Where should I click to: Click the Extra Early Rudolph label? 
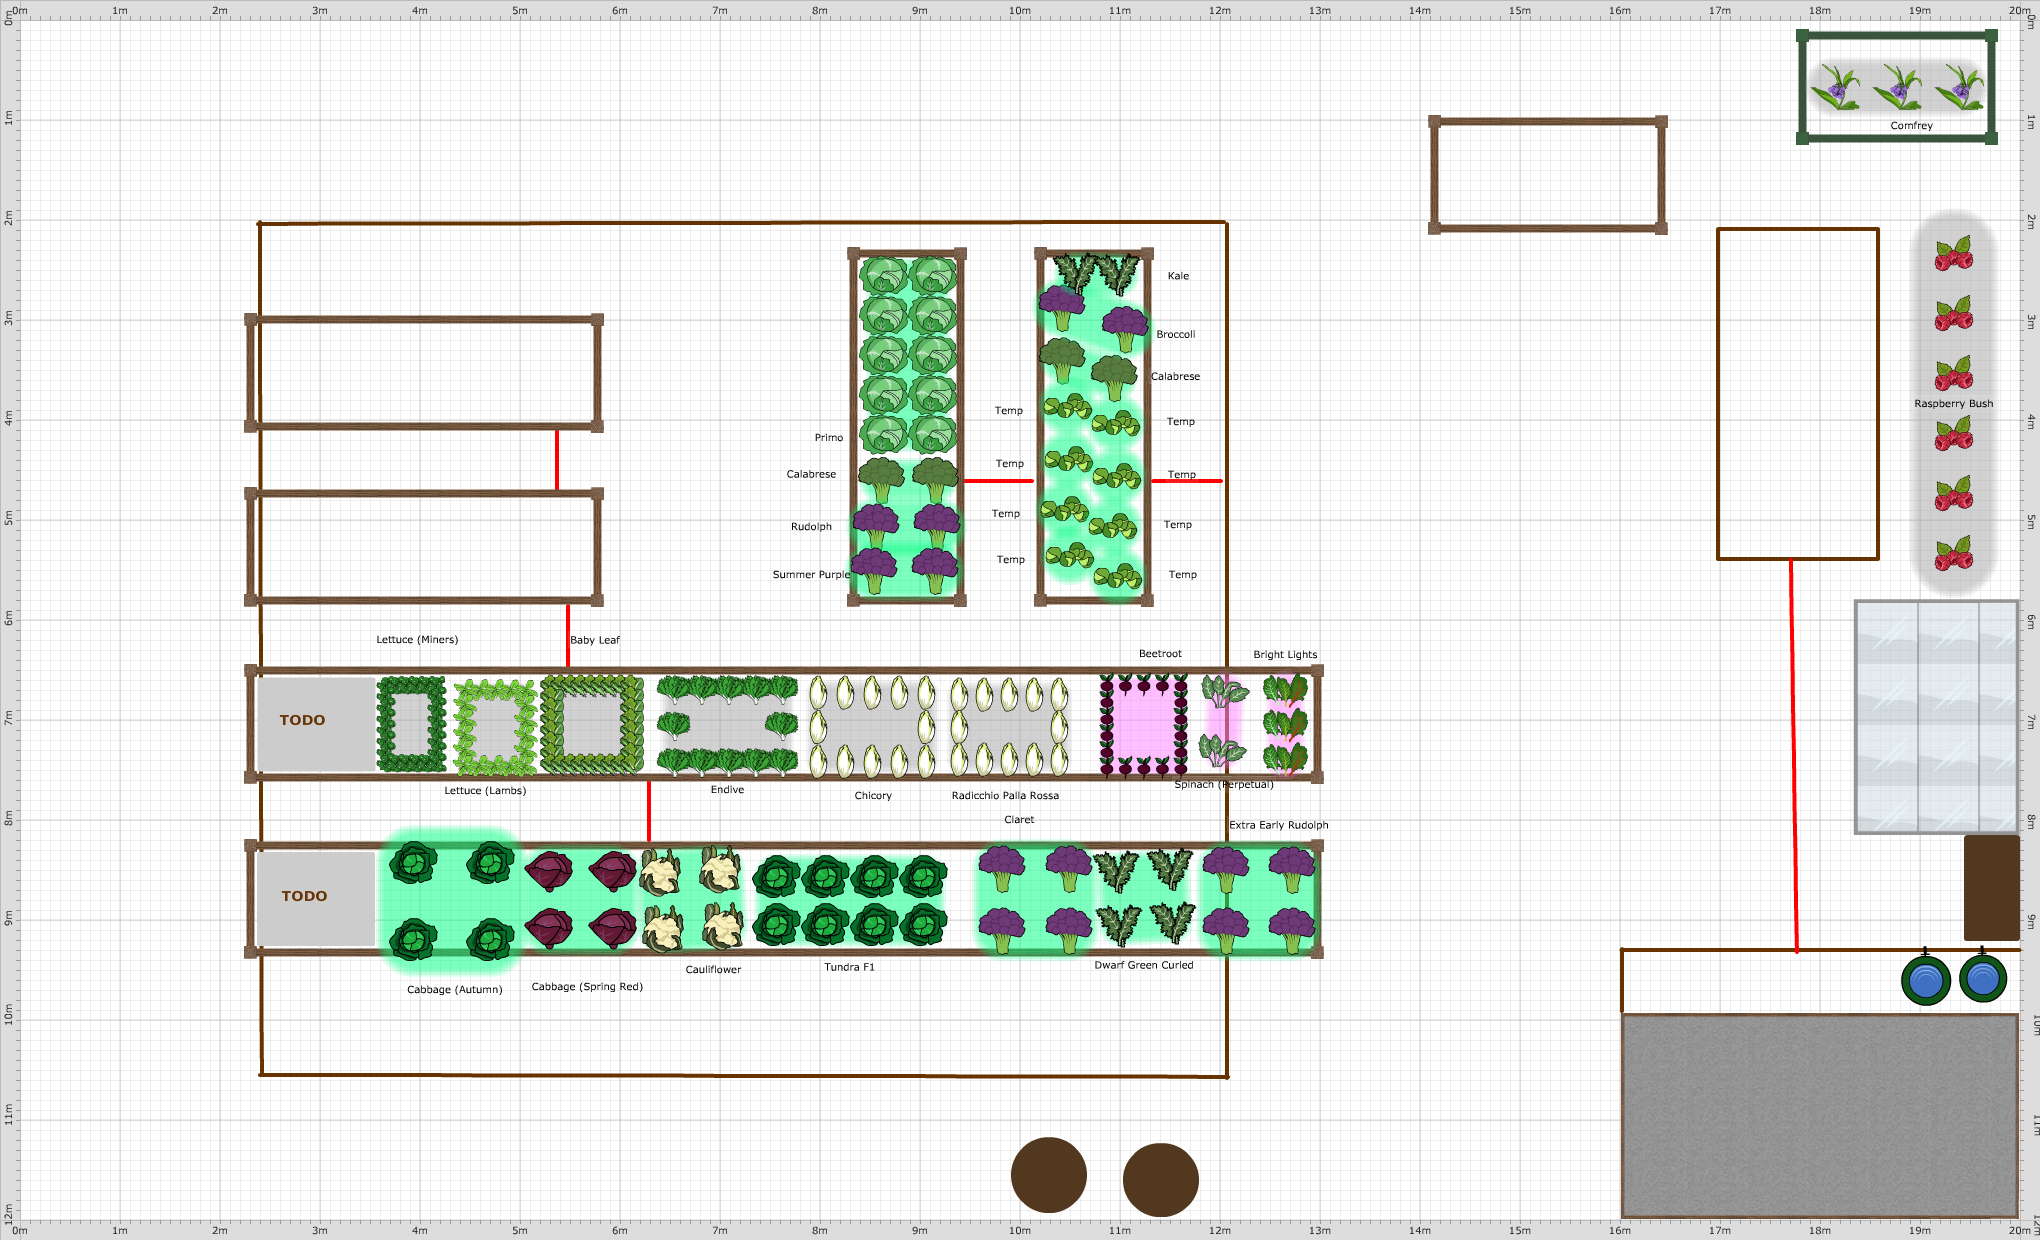1279,824
